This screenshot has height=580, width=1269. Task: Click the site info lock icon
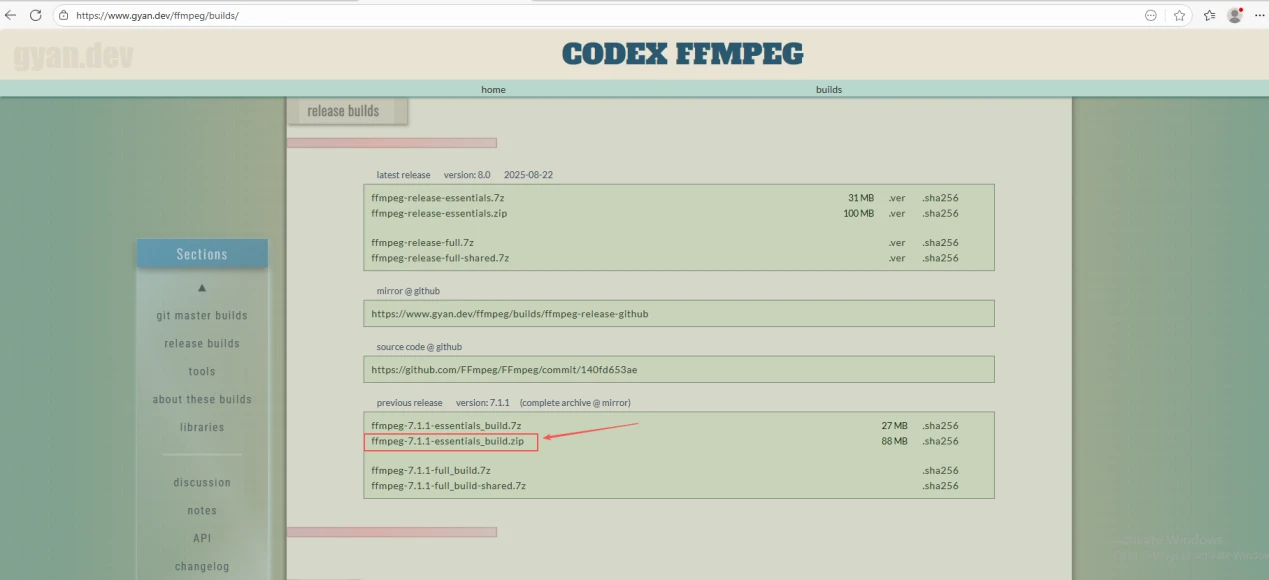click(x=63, y=16)
